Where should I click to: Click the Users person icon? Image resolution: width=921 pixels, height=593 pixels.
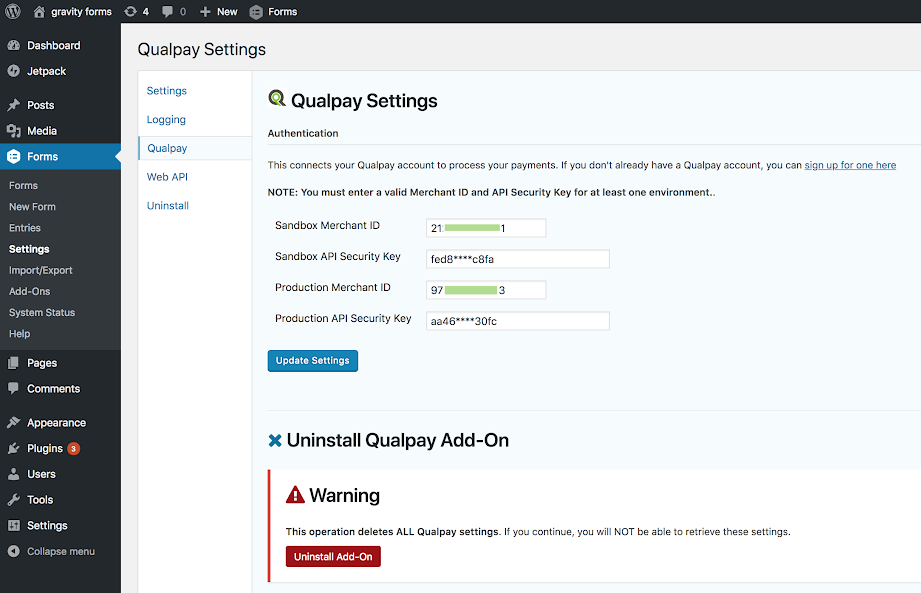[14, 474]
